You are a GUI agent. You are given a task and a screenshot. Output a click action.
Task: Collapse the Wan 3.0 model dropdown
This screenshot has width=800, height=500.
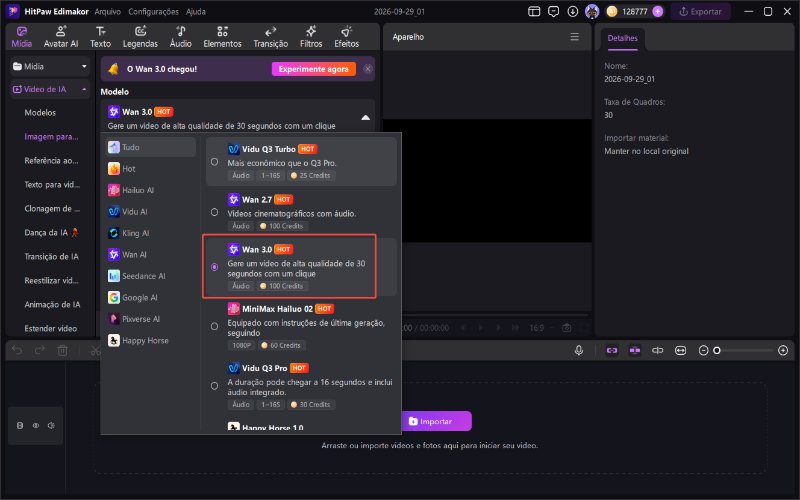pos(365,118)
